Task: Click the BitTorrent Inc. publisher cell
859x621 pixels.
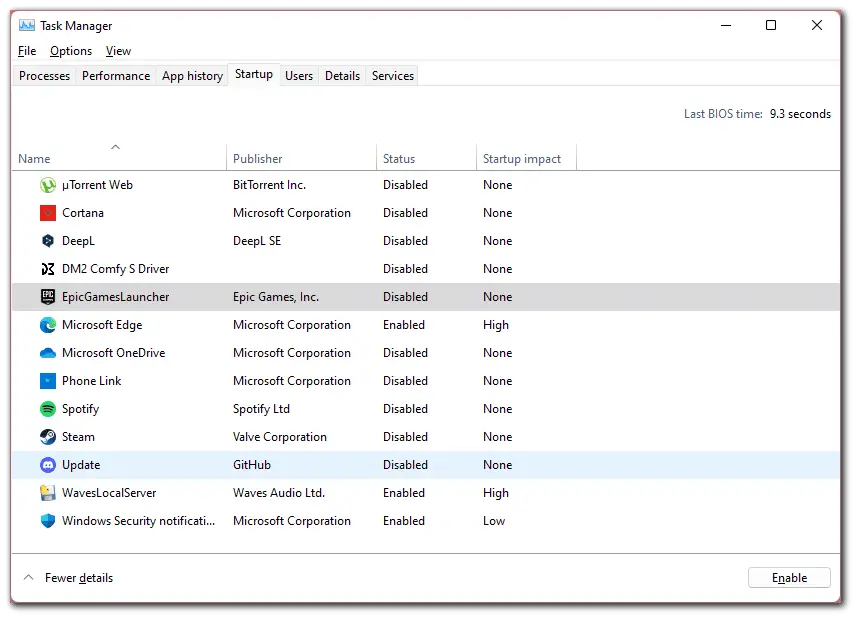Action: [x=270, y=185]
